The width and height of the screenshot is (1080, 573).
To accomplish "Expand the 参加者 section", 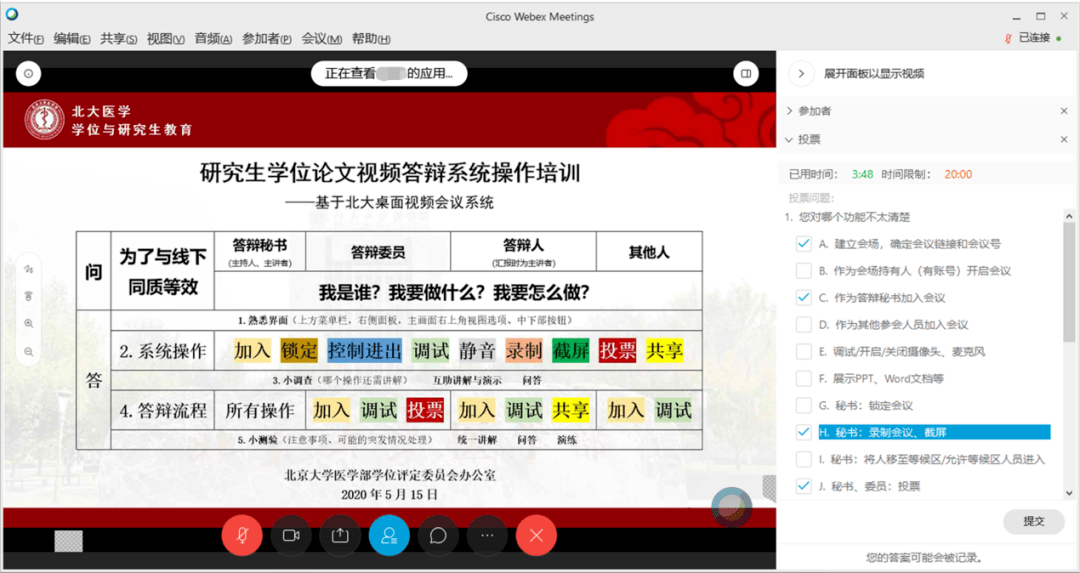I will coord(789,111).
